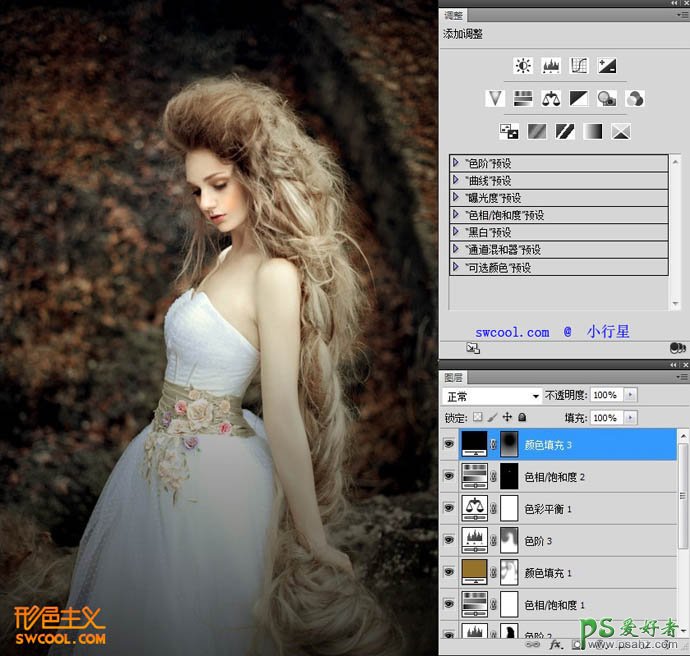Screen dimensions: 690x656
Task: Expand the "色阶"预设 preset list
Action: tap(456, 163)
